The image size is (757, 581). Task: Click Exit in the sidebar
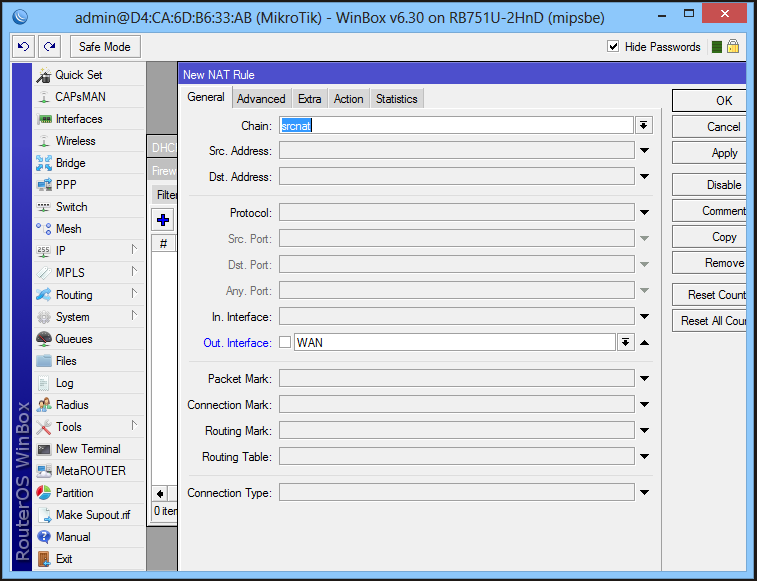click(x=89, y=559)
